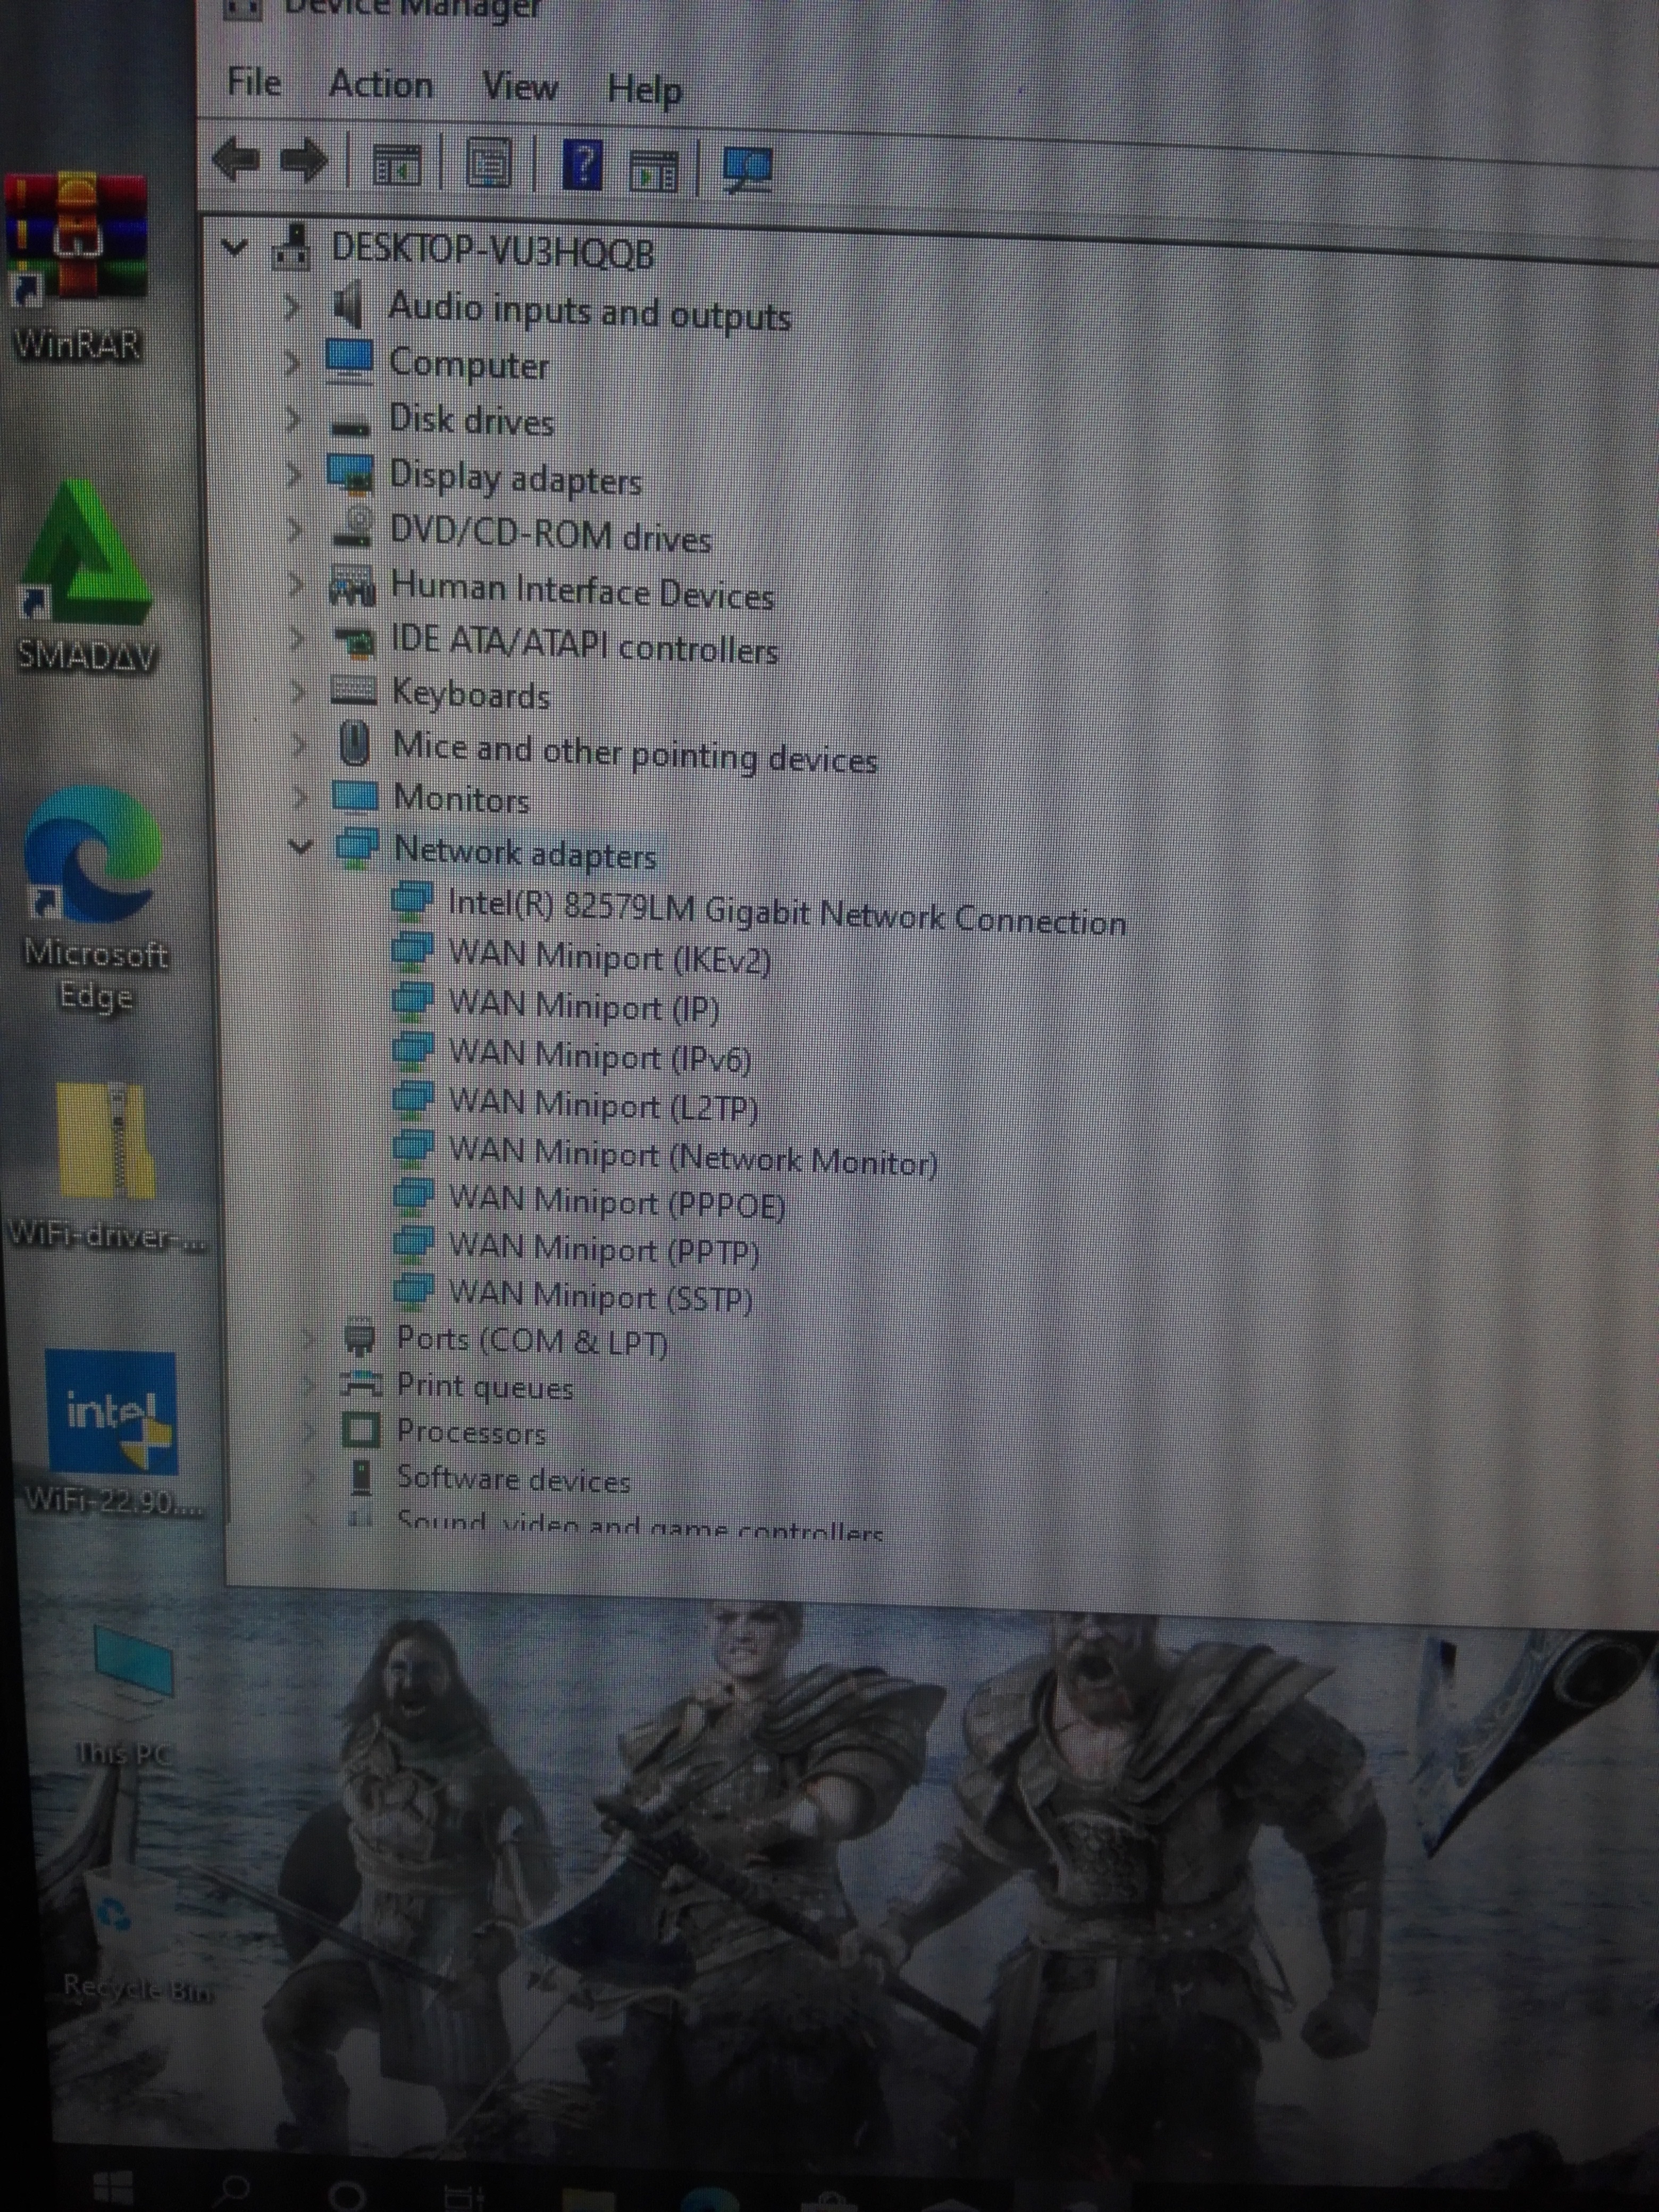Click the Forward arrow toolbar icon
The height and width of the screenshot is (2212, 1659).
(x=304, y=161)
